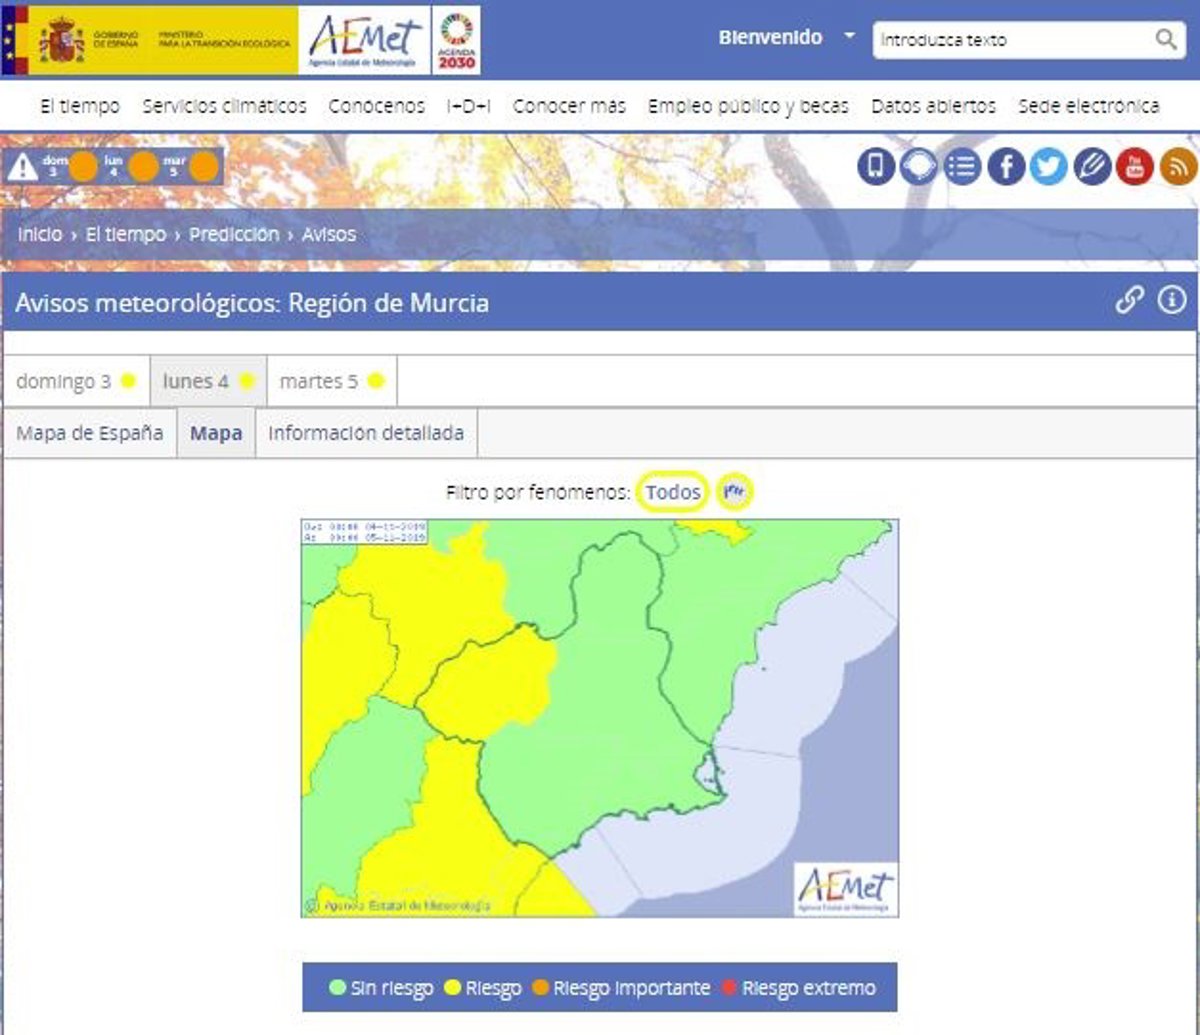The image size is (1200, 1035).
Task: Click the AEMet logo in header
Action: coord(365,40)
